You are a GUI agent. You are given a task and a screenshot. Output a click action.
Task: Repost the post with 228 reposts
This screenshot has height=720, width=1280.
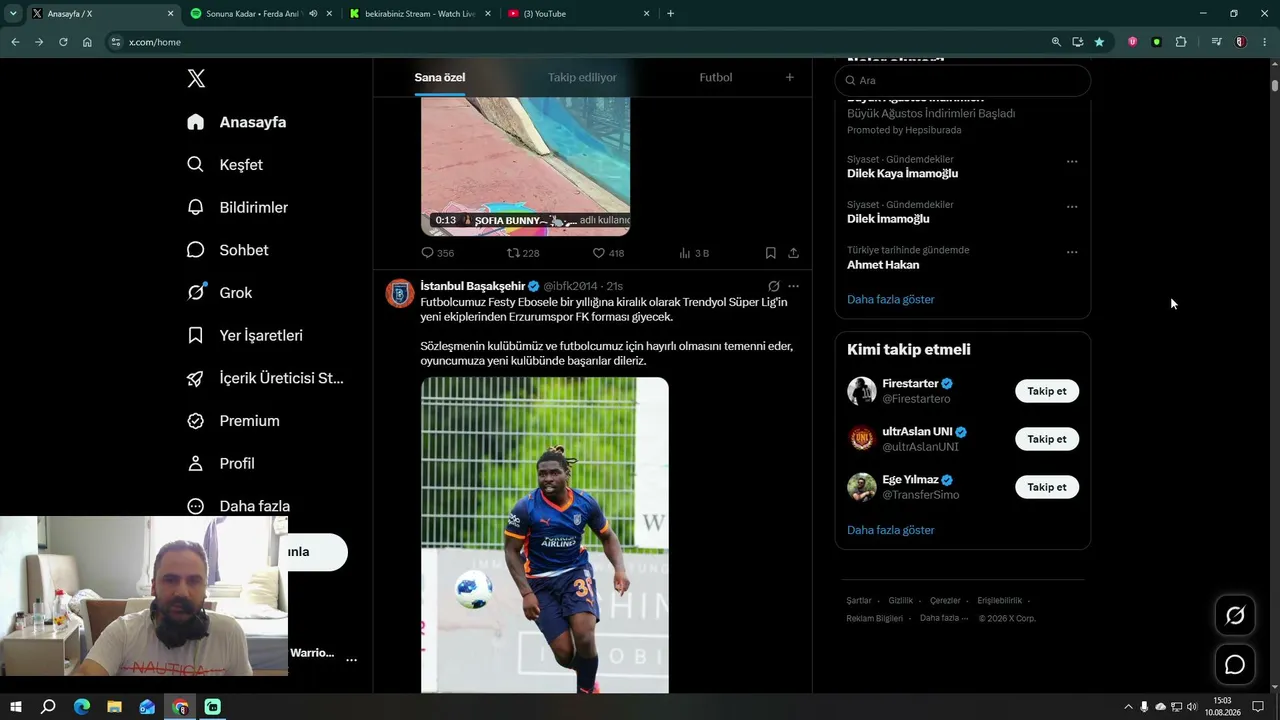[x=523, y=253]
